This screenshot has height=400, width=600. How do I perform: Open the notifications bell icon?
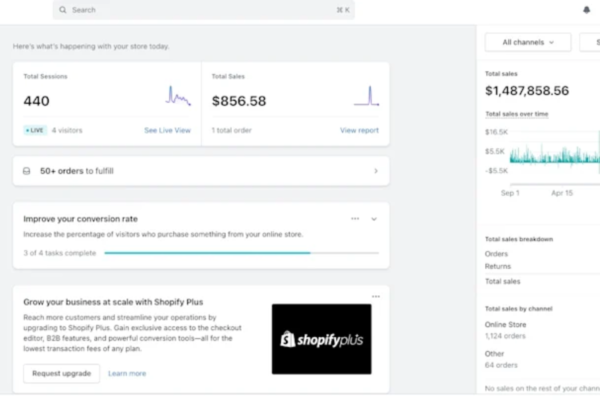point(586,10)
